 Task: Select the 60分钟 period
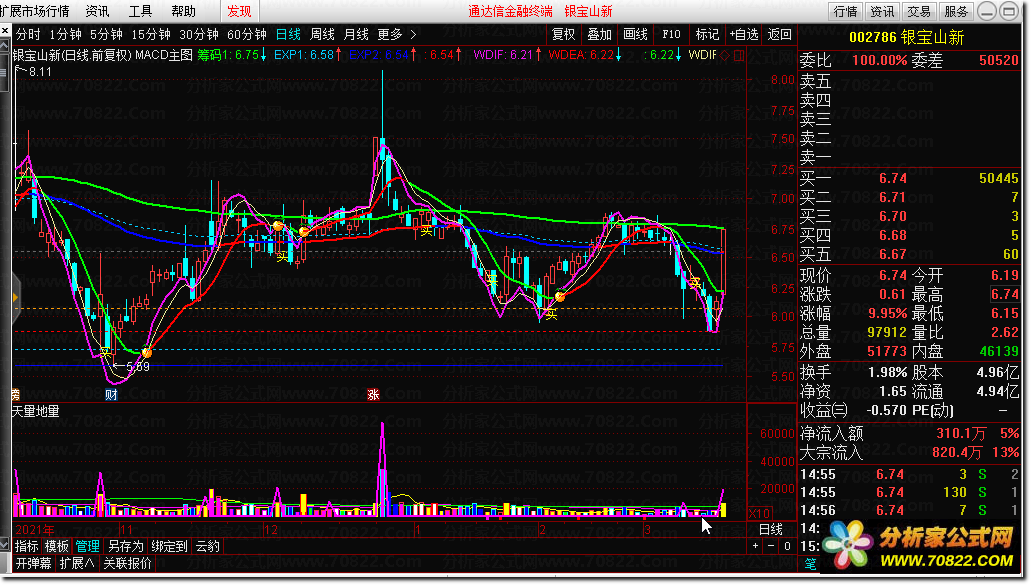pos(247,34)
